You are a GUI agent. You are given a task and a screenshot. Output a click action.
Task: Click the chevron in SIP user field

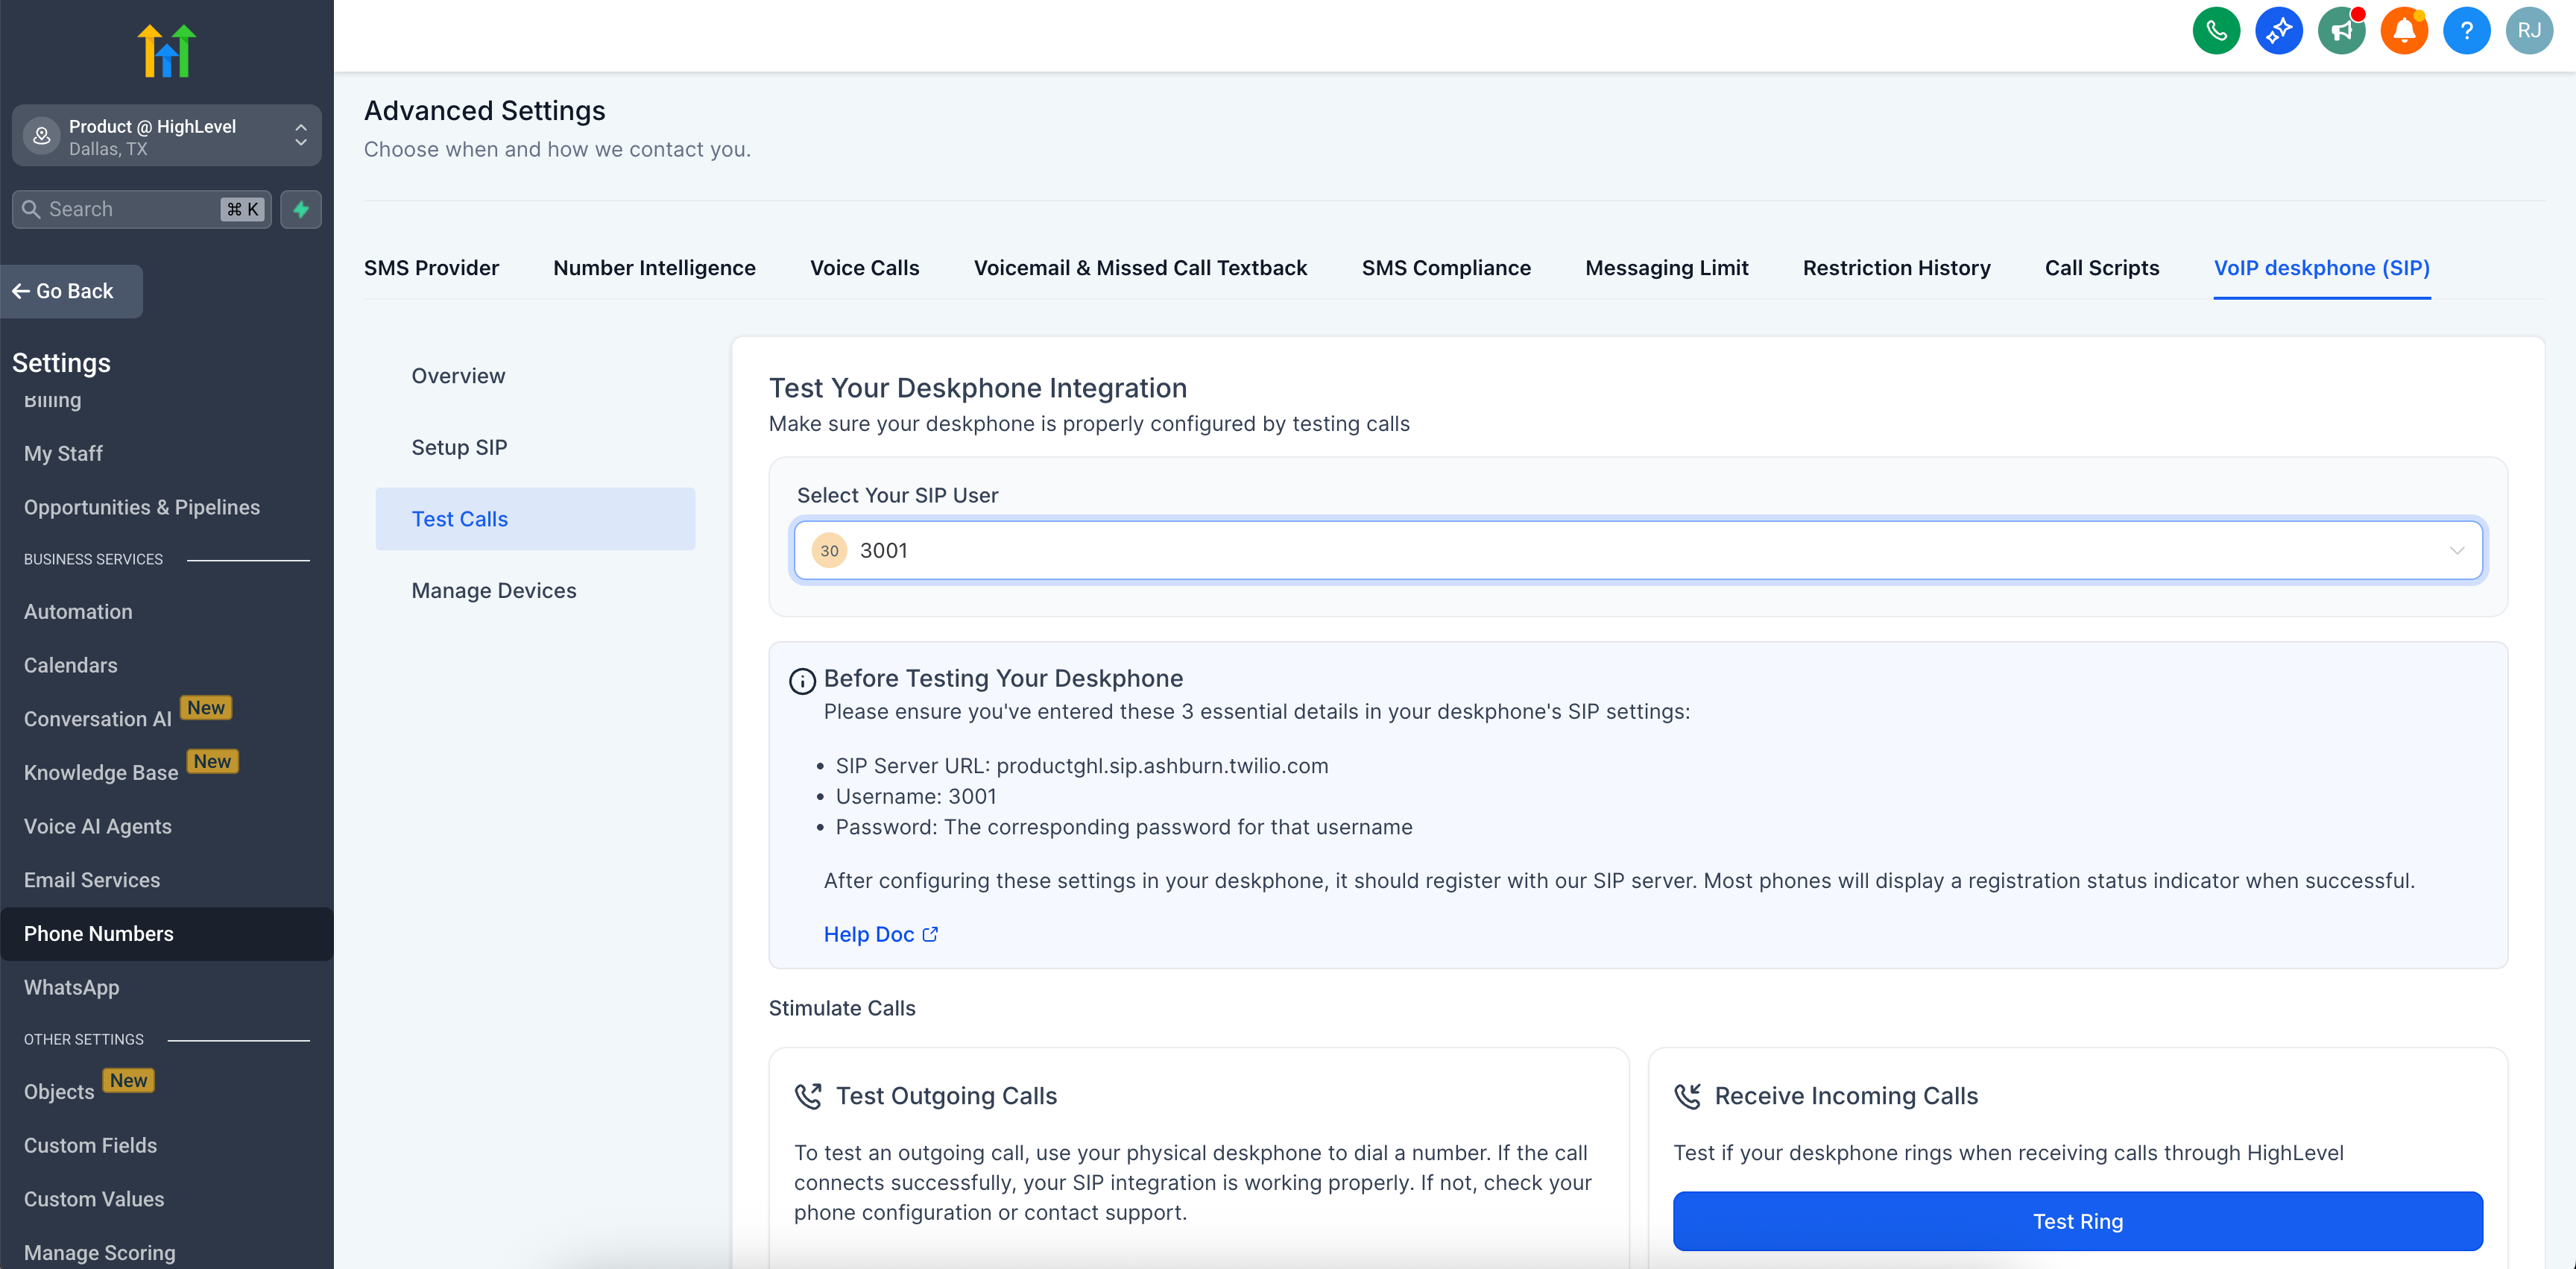(x=2456, y=550)
